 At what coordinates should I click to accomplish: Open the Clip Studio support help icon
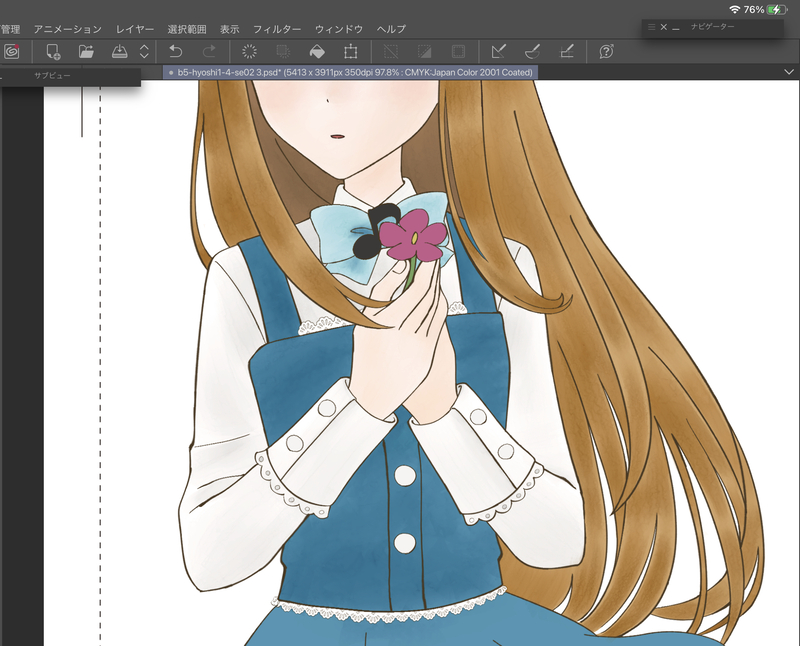(x=606, y=51)
